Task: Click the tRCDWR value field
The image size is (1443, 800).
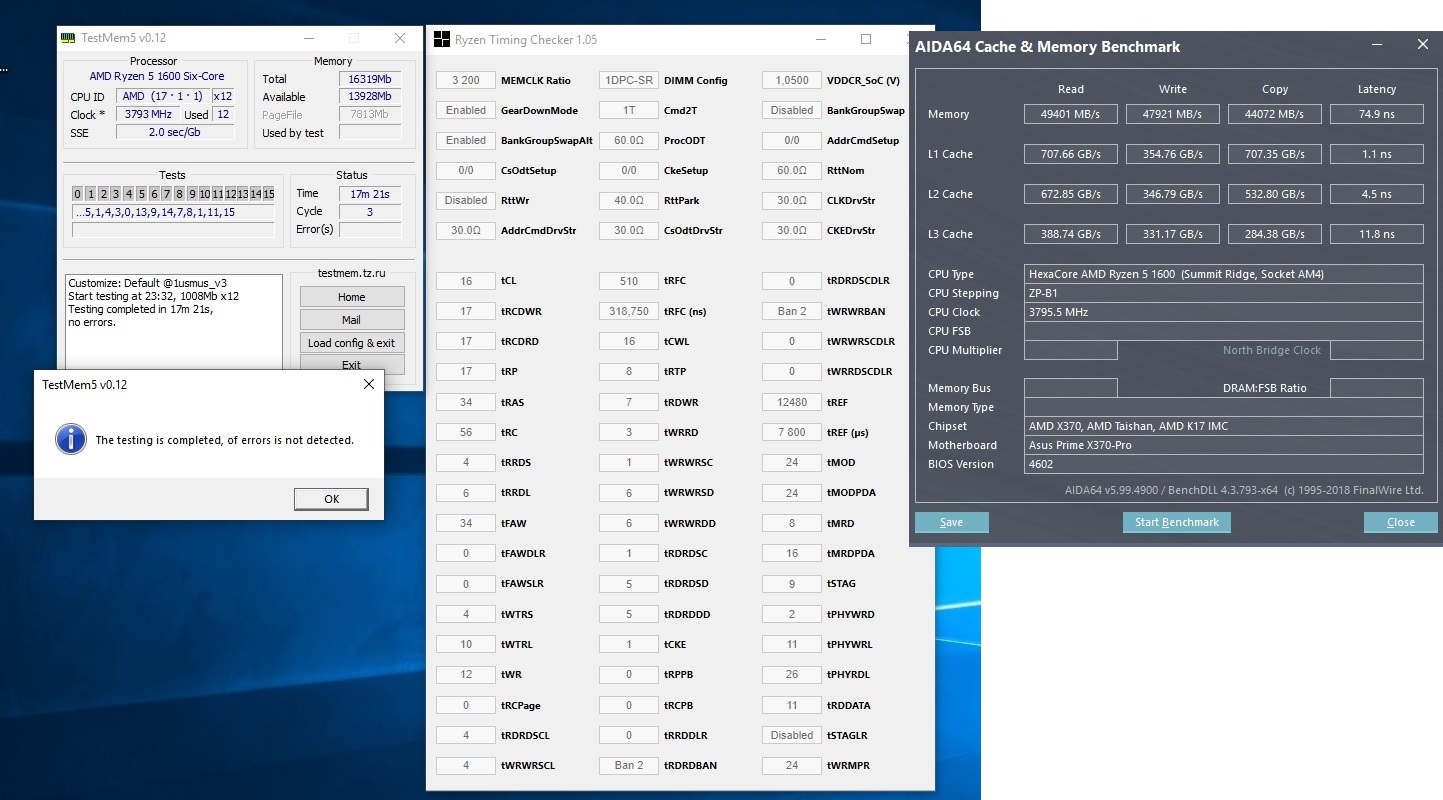Action: click(x=466, y=311)
